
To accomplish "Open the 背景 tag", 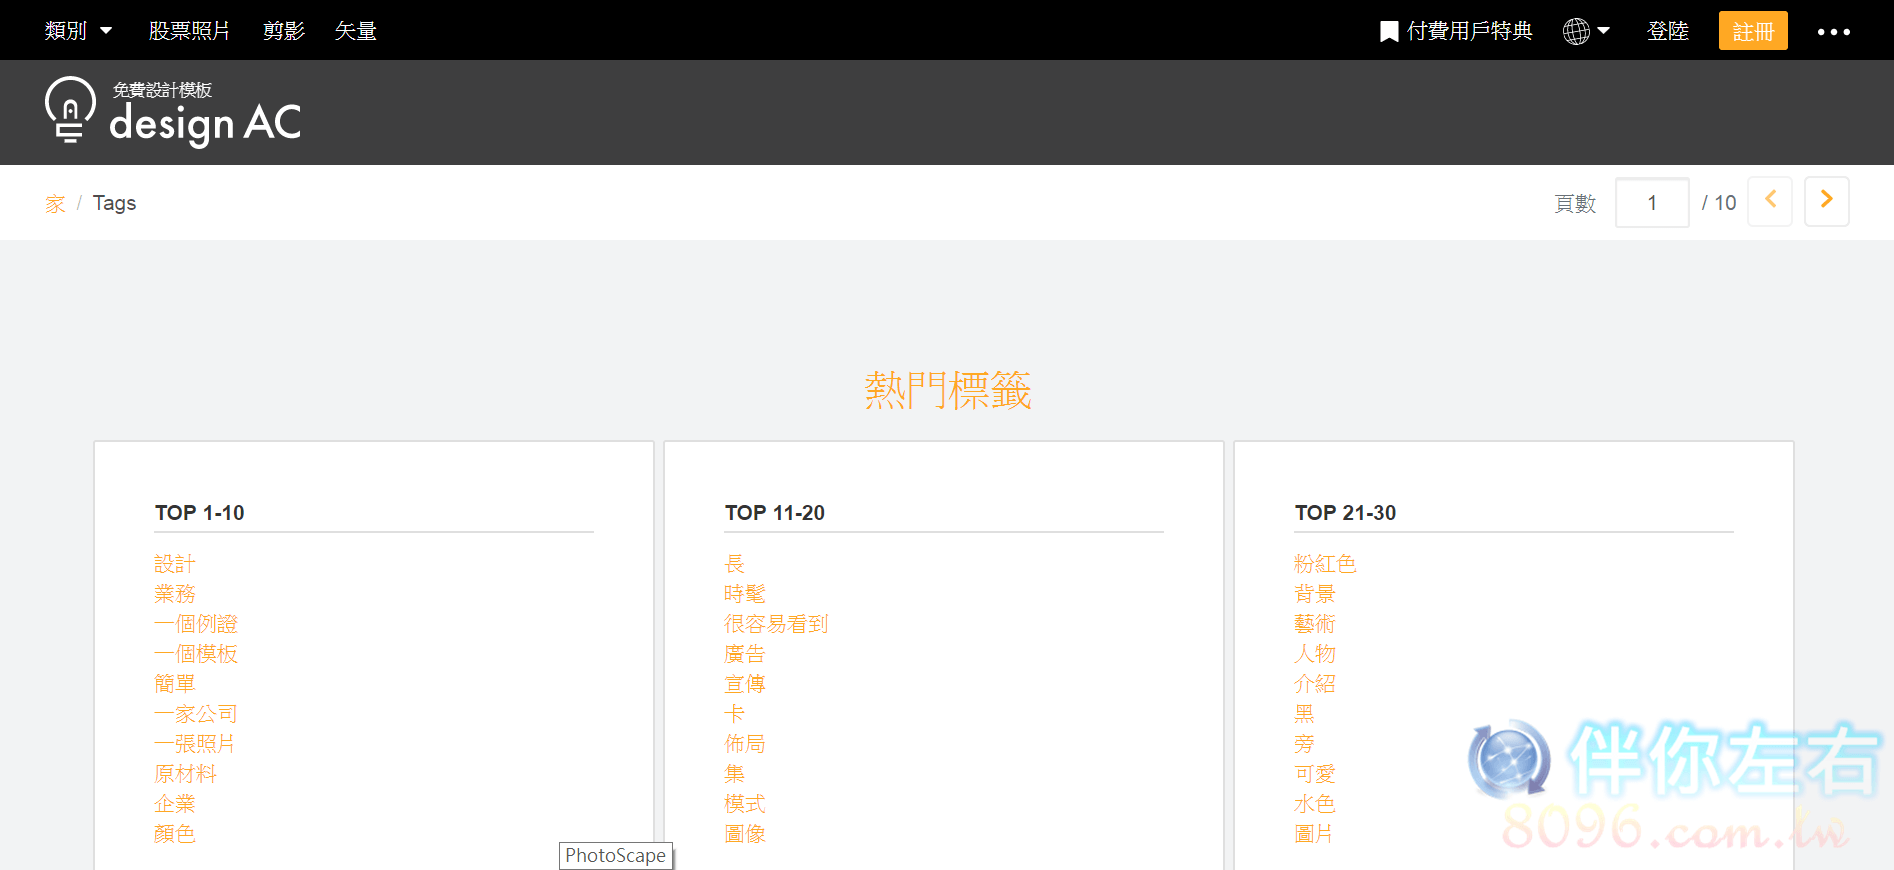I will [1315, 594].
